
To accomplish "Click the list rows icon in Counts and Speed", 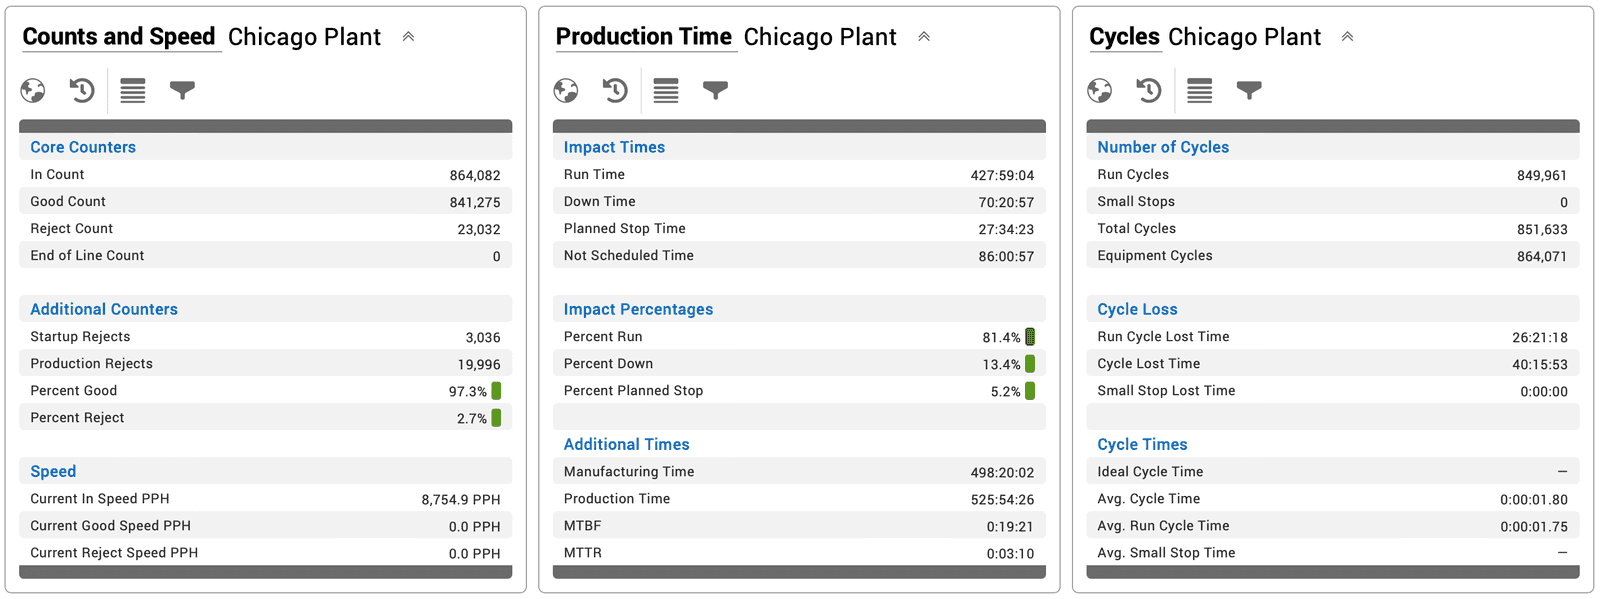I will tap(133, 91).
